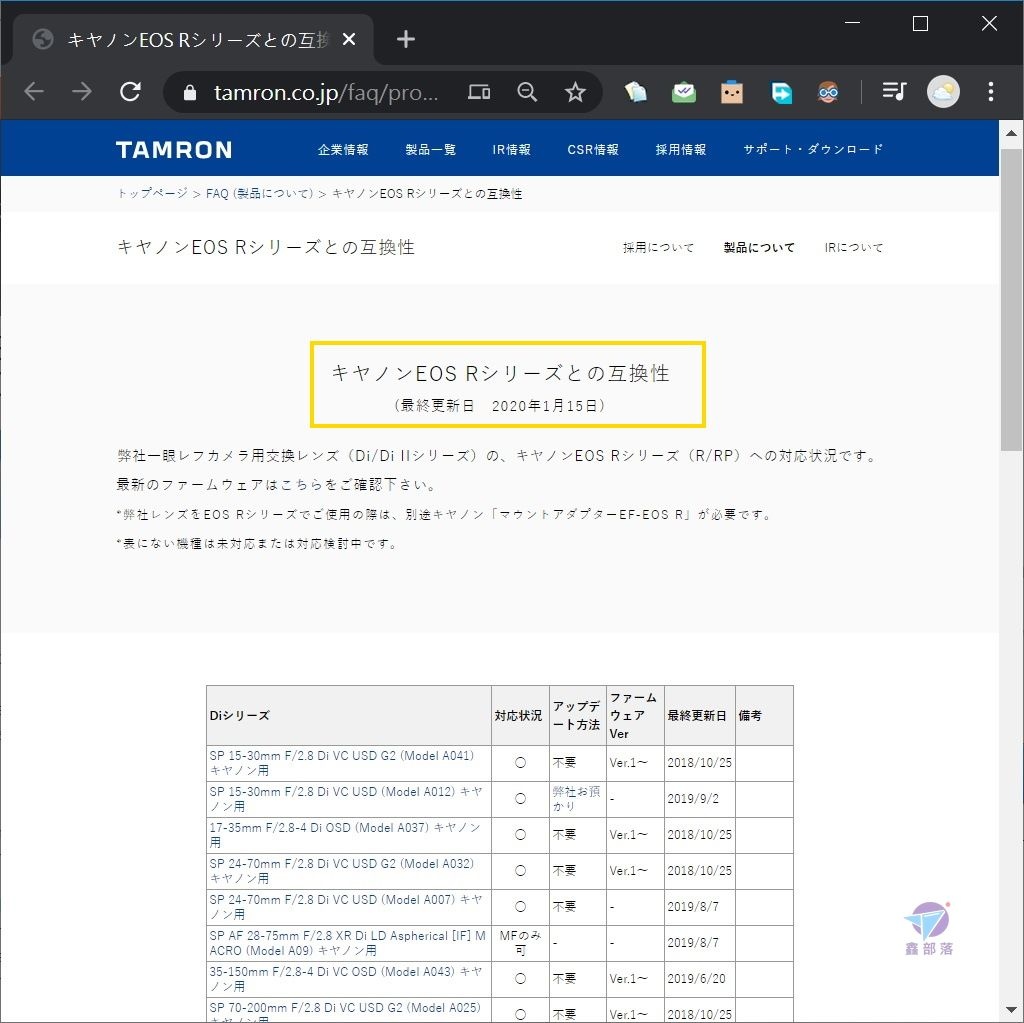Open the 企業情報 menu
Viewport: 1024px width, 1023px height.
[343, 150]
